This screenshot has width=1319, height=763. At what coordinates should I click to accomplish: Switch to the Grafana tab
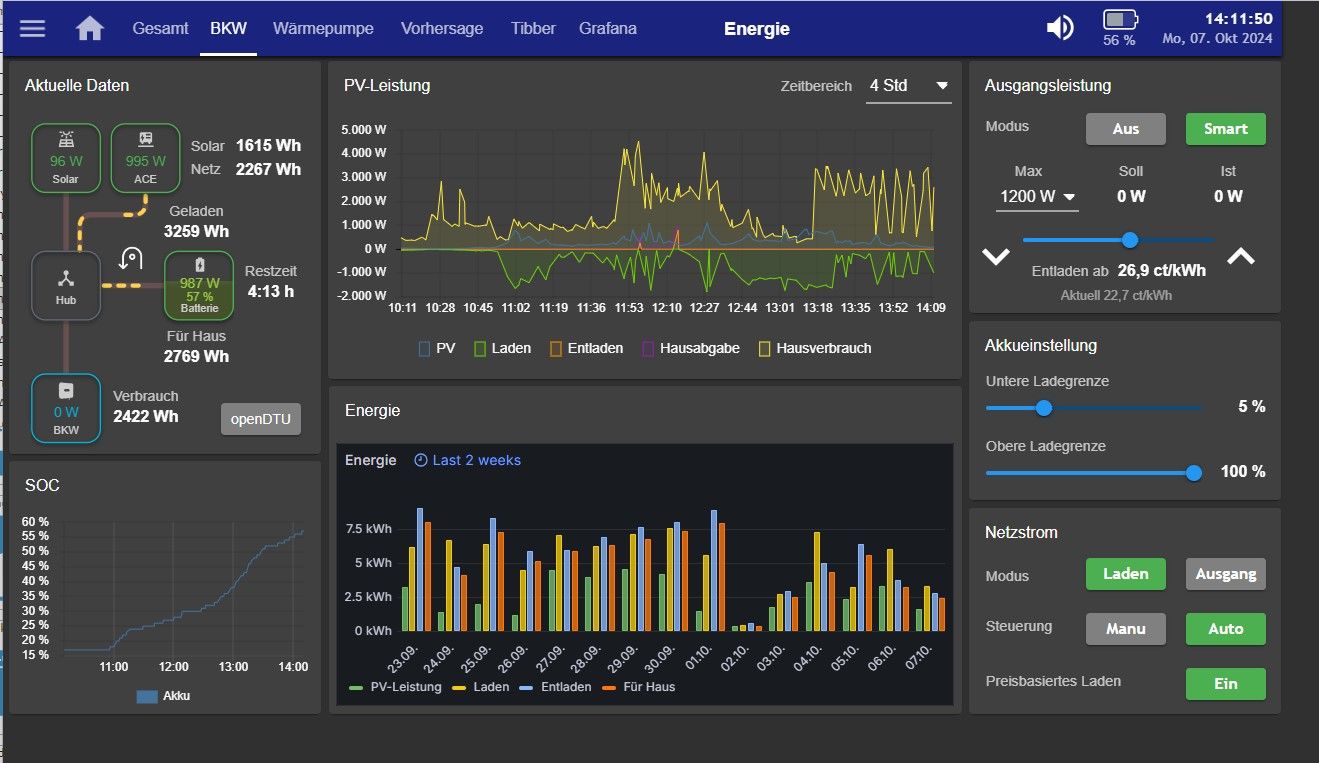pyautogui.click(x=607, y=28)
